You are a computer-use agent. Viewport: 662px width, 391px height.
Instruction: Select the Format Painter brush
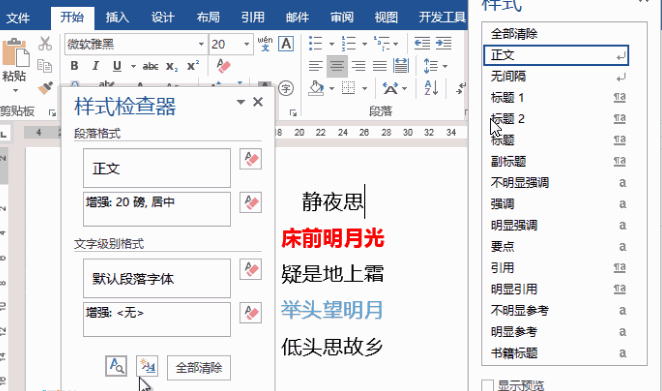coord(45,87)
